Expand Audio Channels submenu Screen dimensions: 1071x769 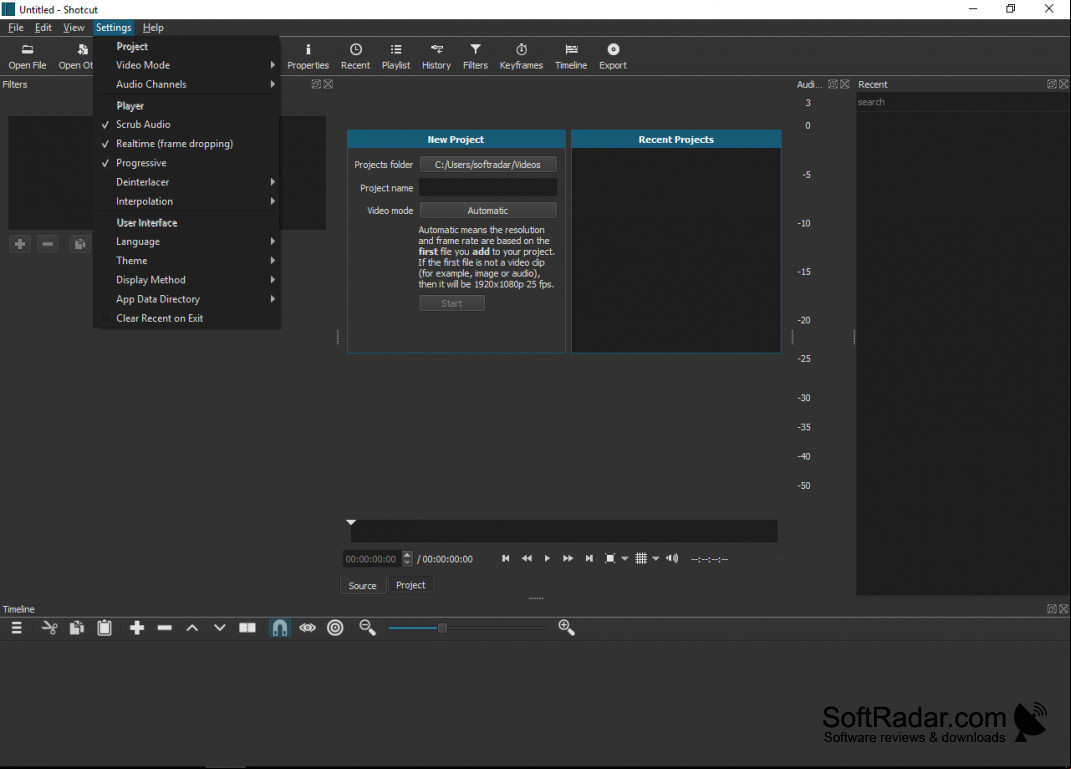[186, 84]
